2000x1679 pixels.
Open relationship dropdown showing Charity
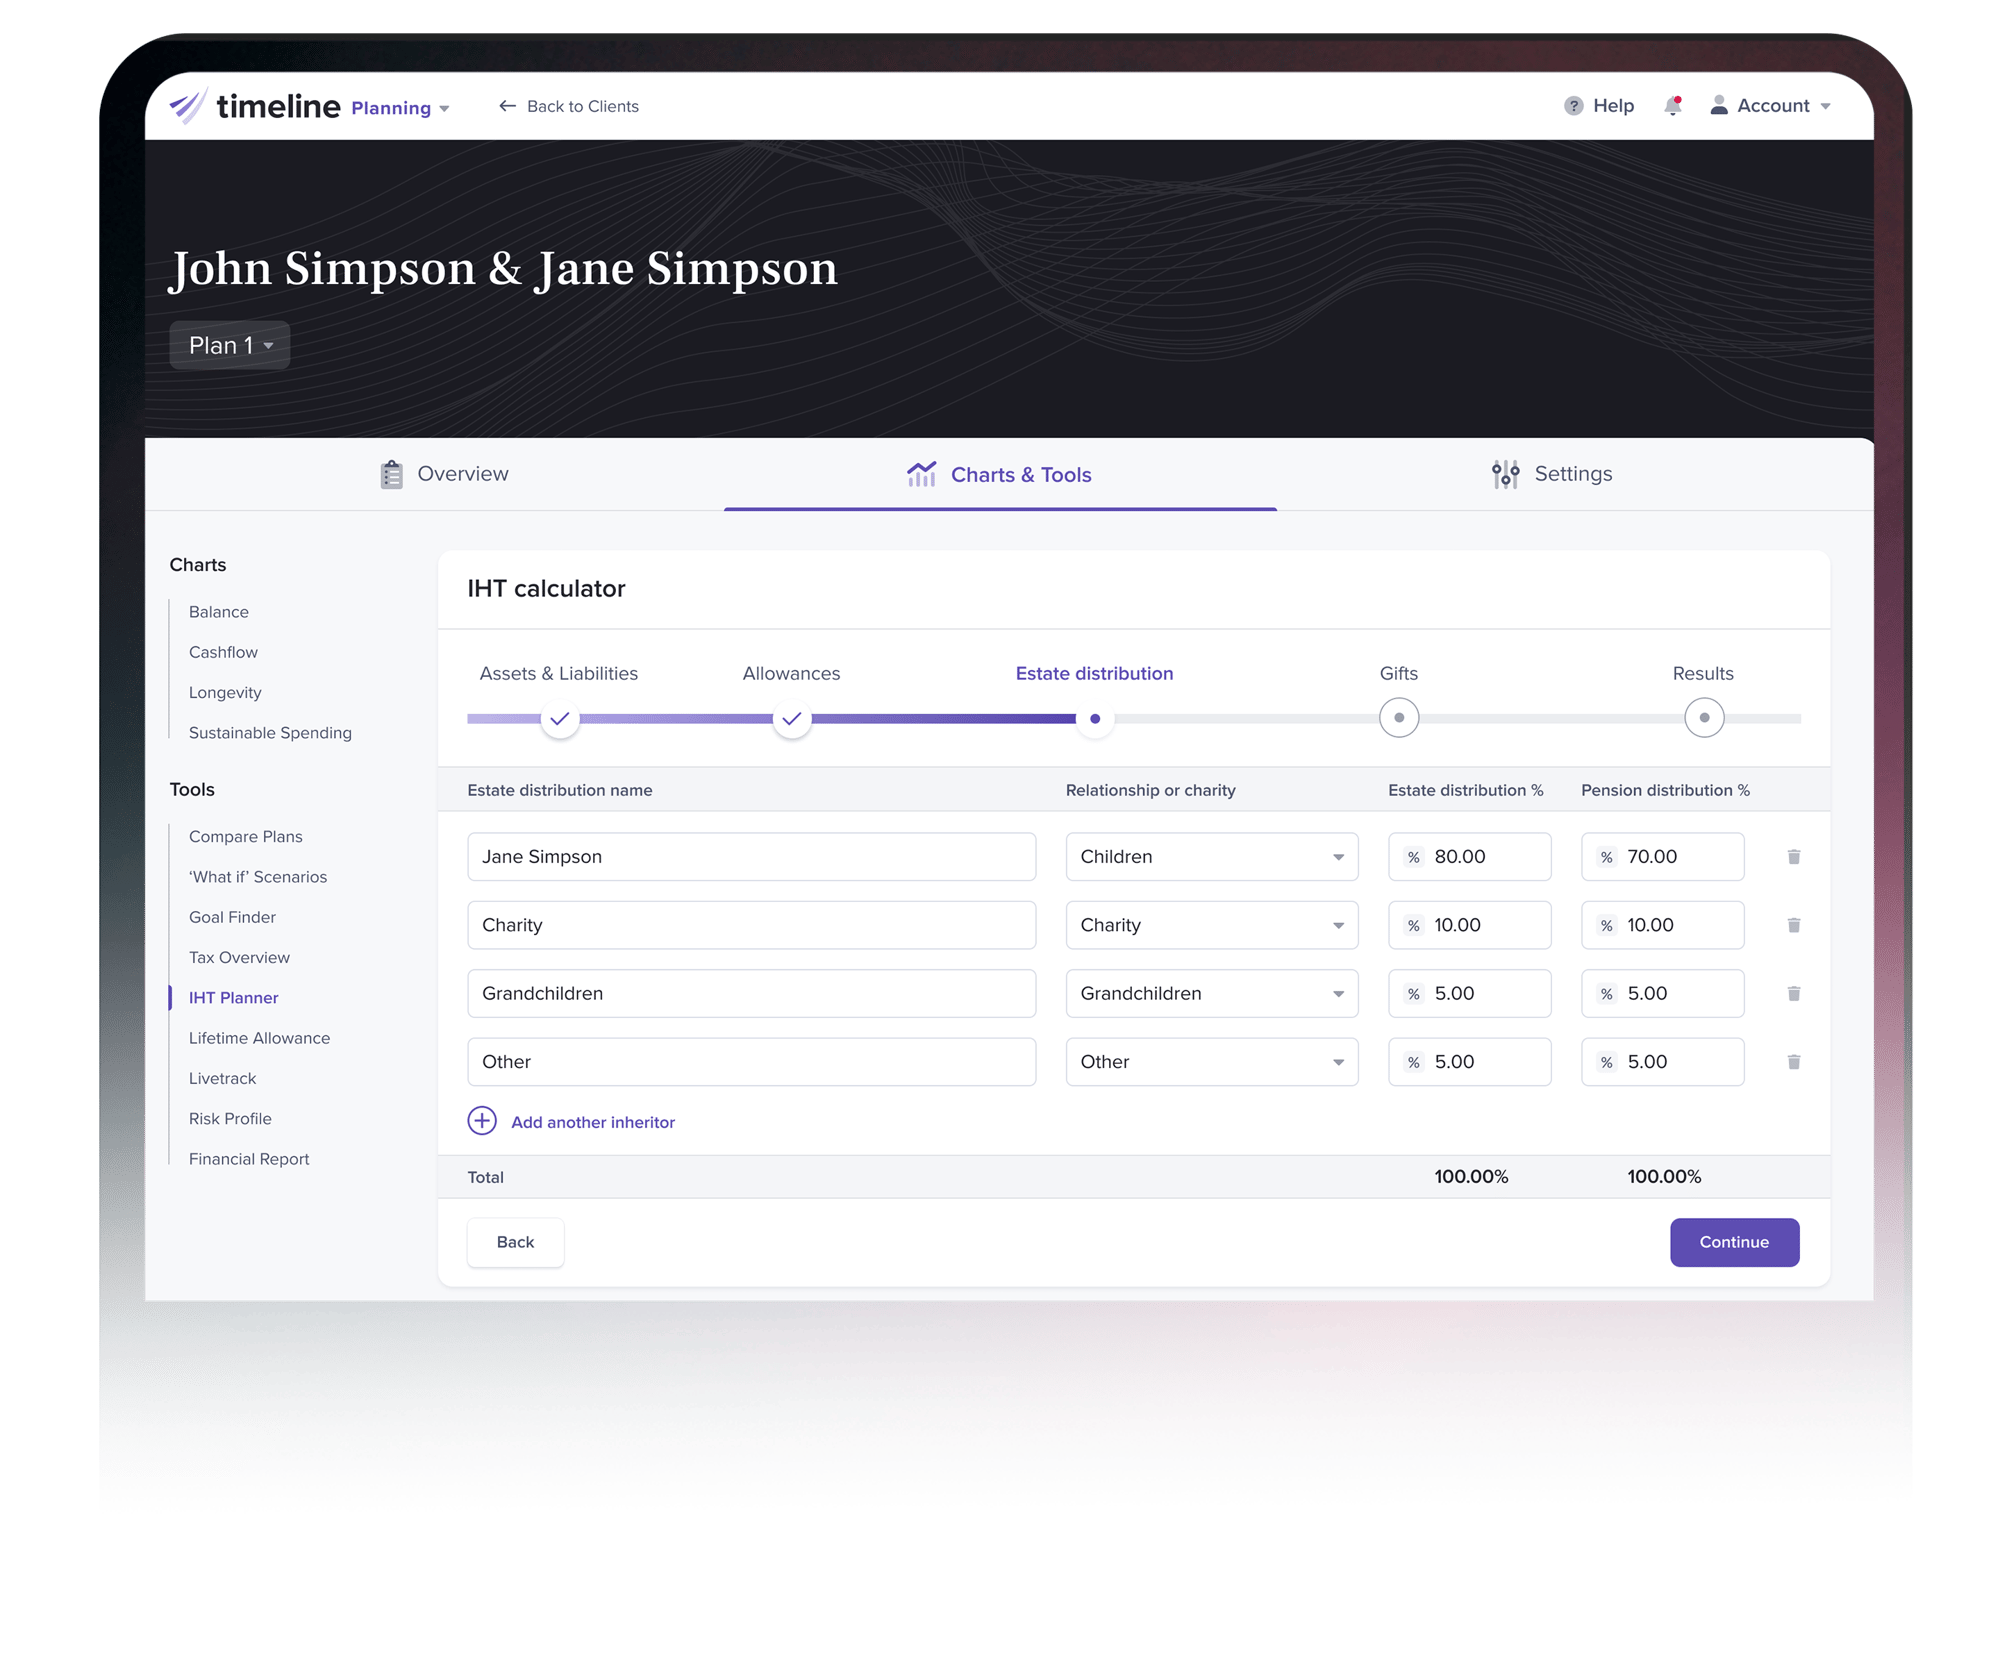pos(1211,925)
